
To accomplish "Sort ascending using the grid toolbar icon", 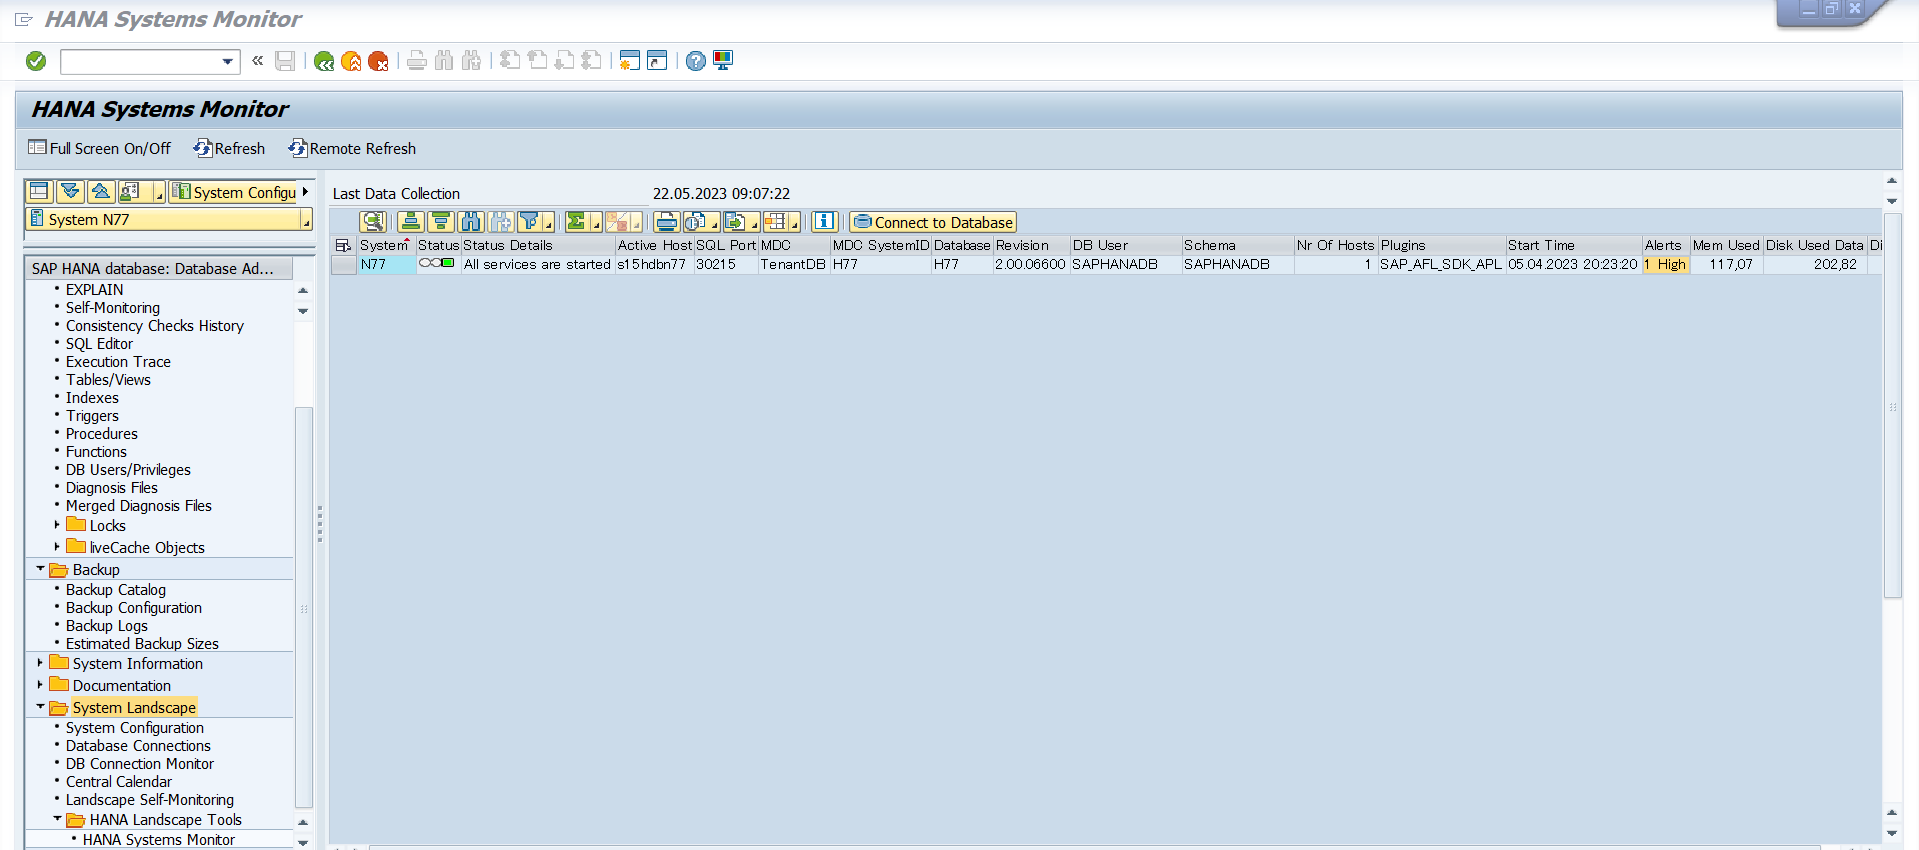I will [x=410, y=222].
